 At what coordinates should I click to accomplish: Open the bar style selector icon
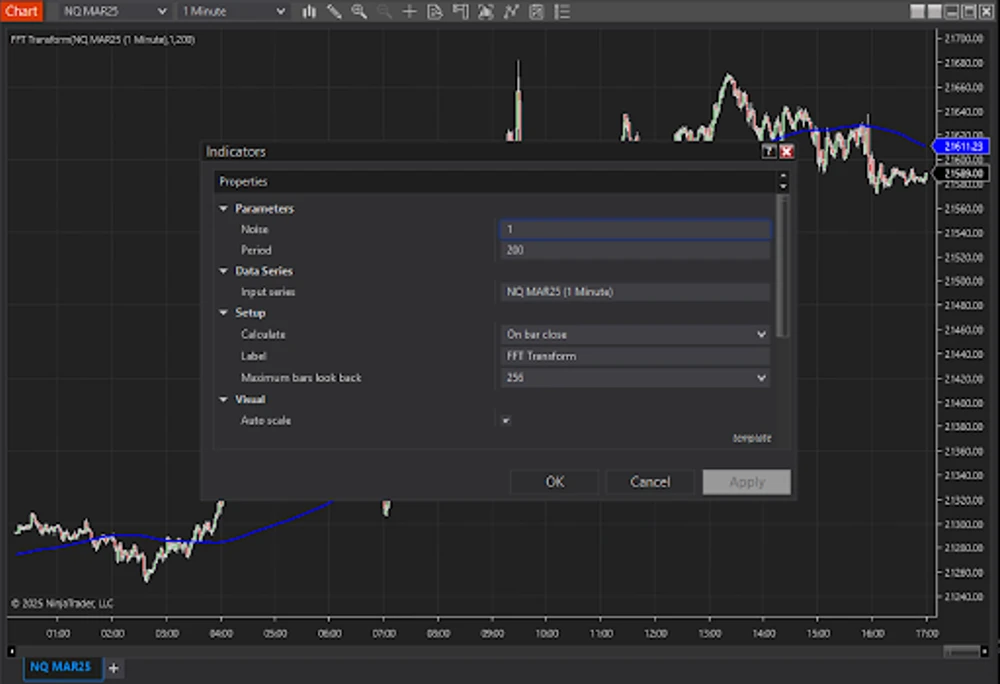(309, 11)
